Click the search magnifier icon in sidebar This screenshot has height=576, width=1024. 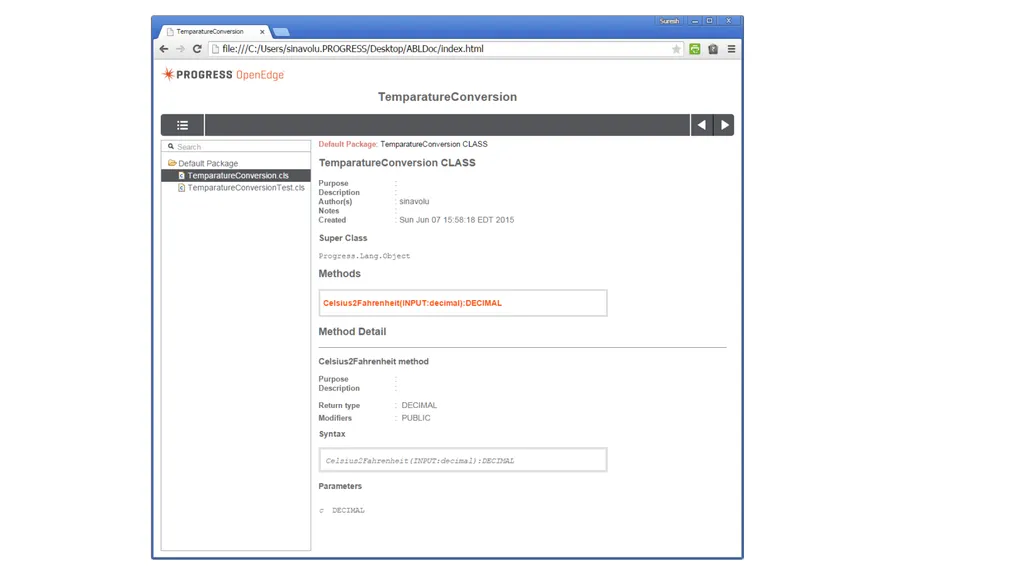170,147
